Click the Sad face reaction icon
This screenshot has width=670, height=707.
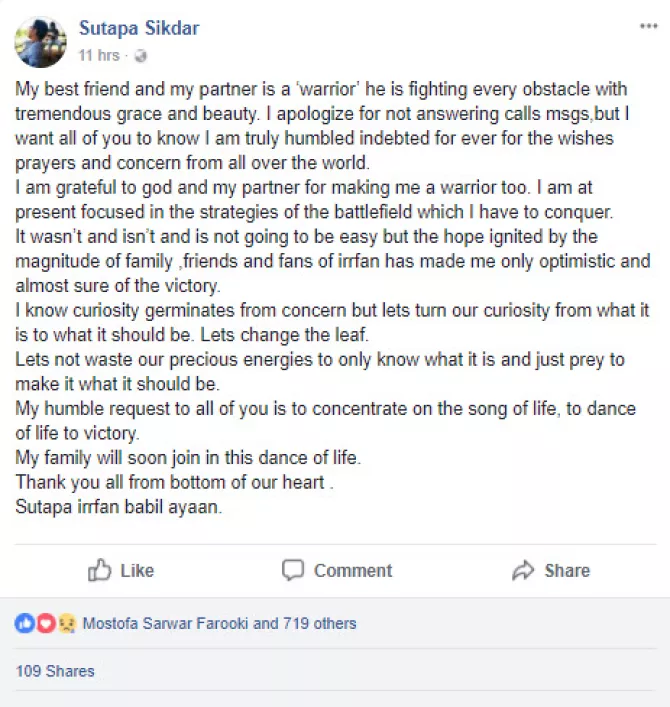(66, 623)
